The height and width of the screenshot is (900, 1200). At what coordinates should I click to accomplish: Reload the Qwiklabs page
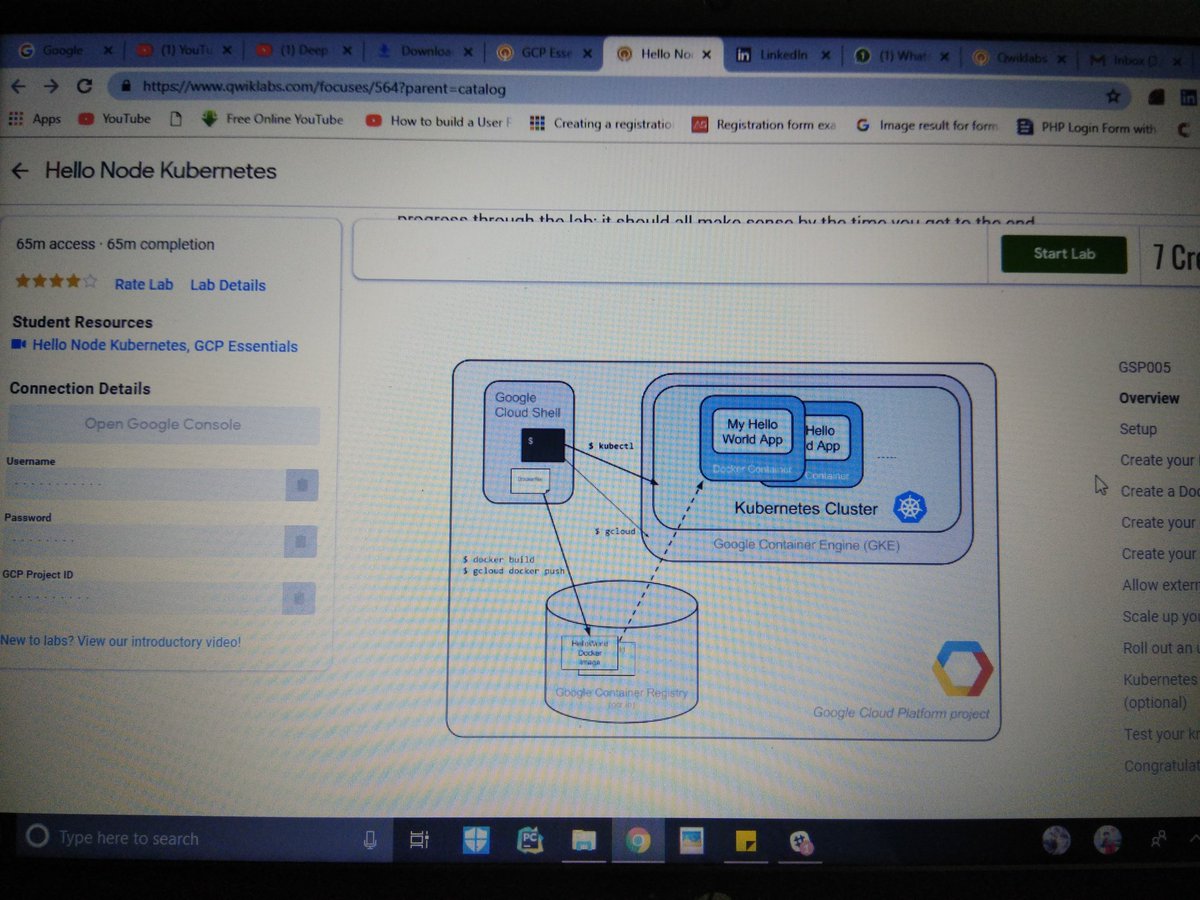(x=84, y=86)
